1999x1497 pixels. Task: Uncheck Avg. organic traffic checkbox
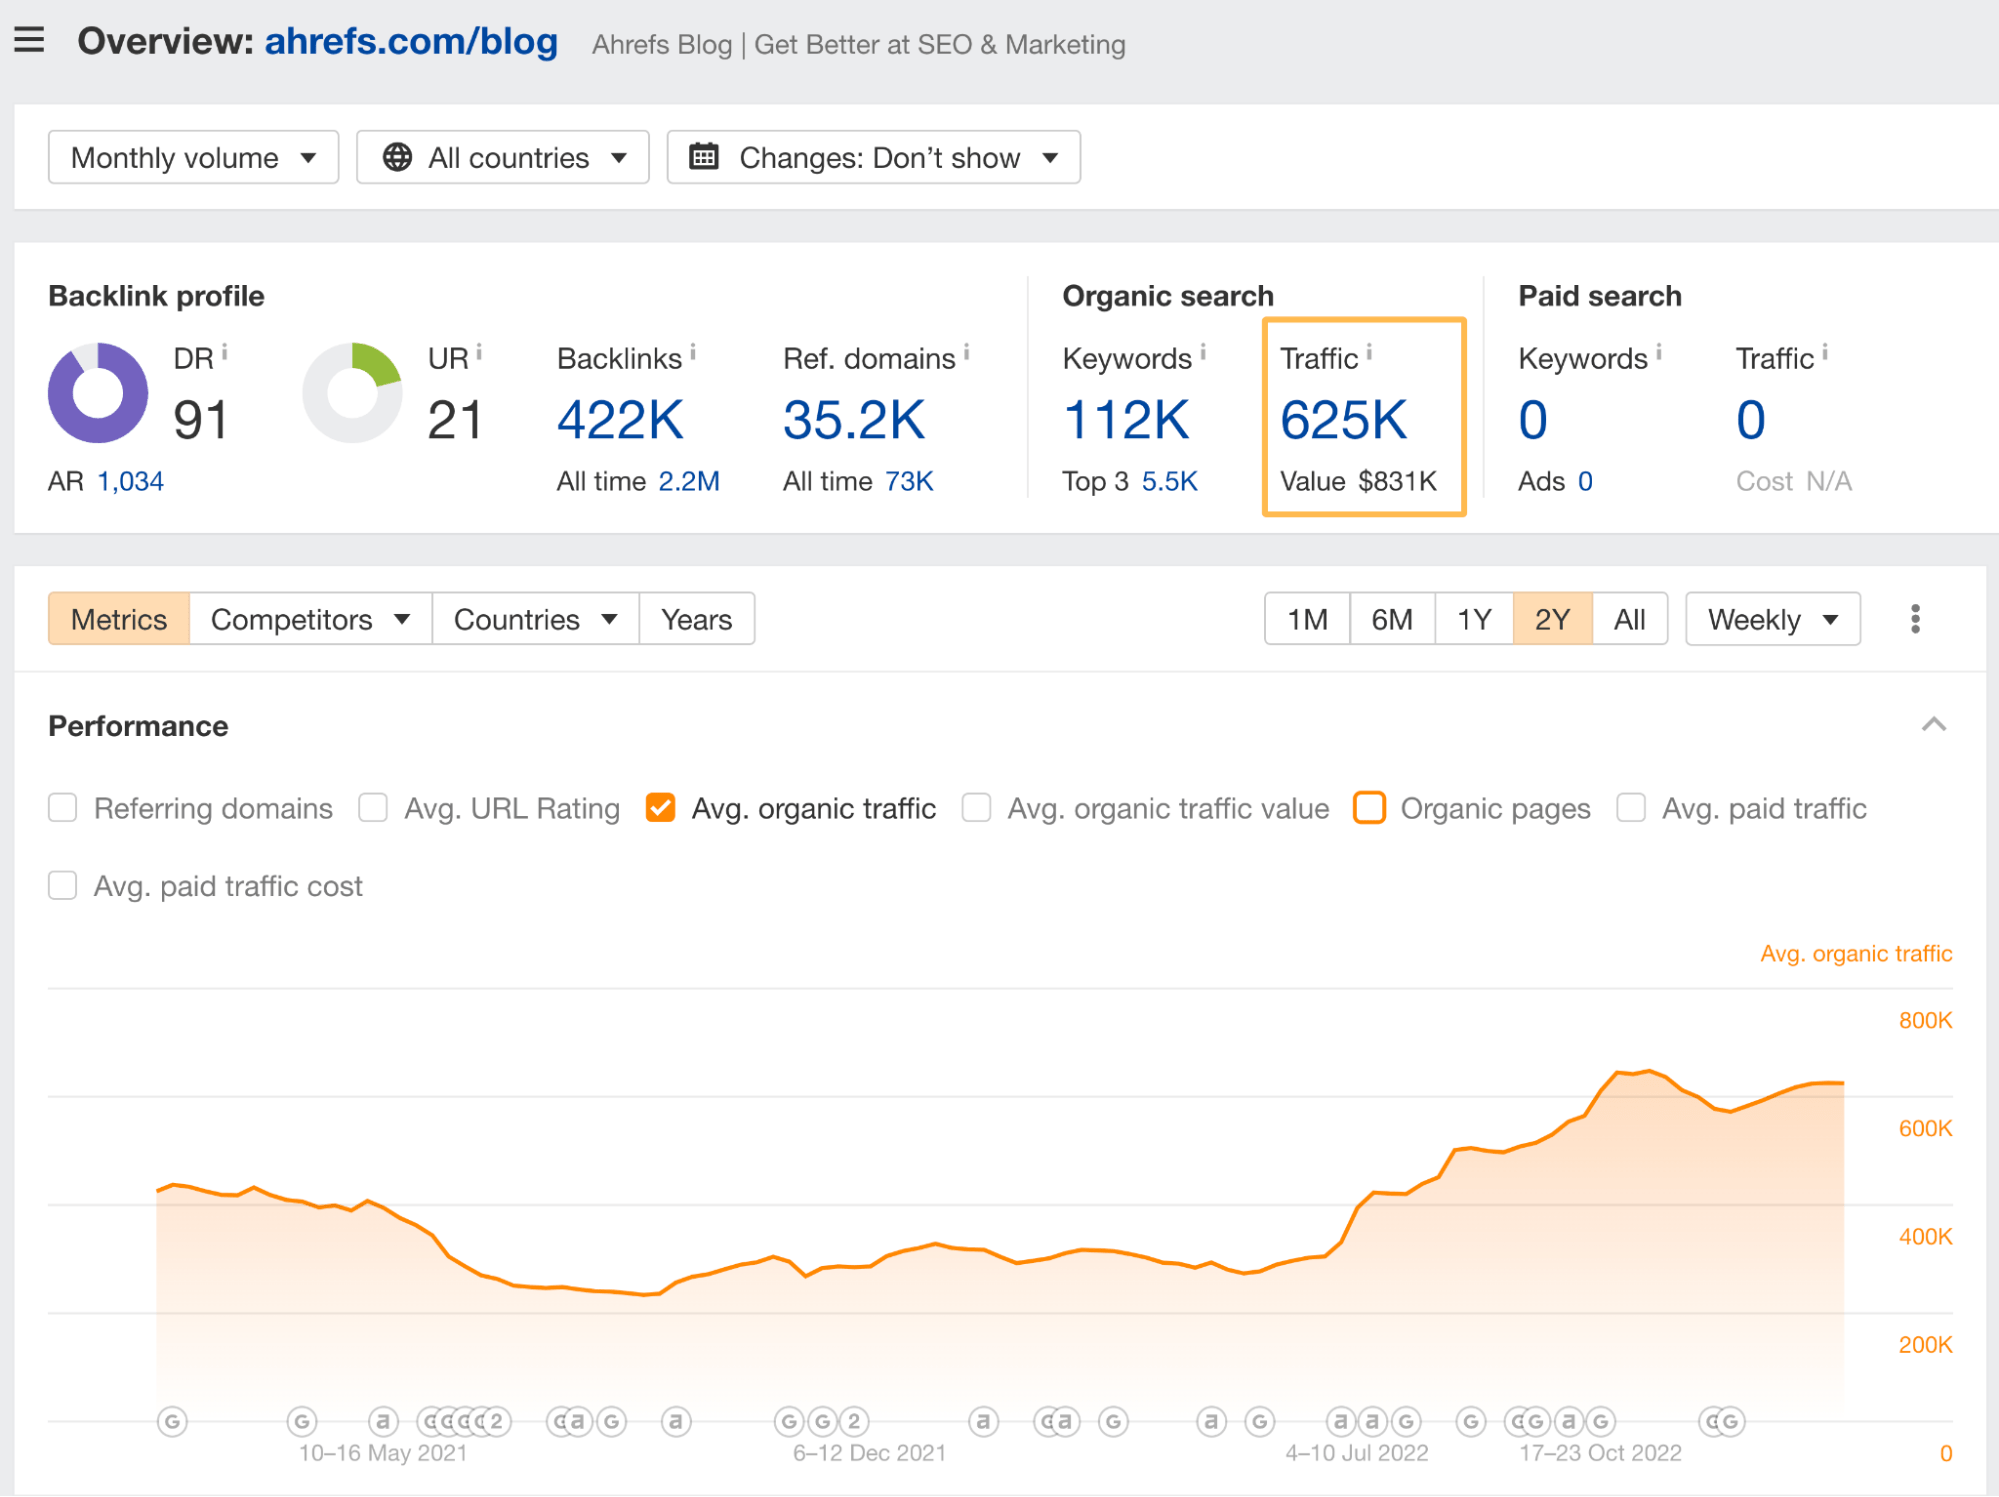661,808
